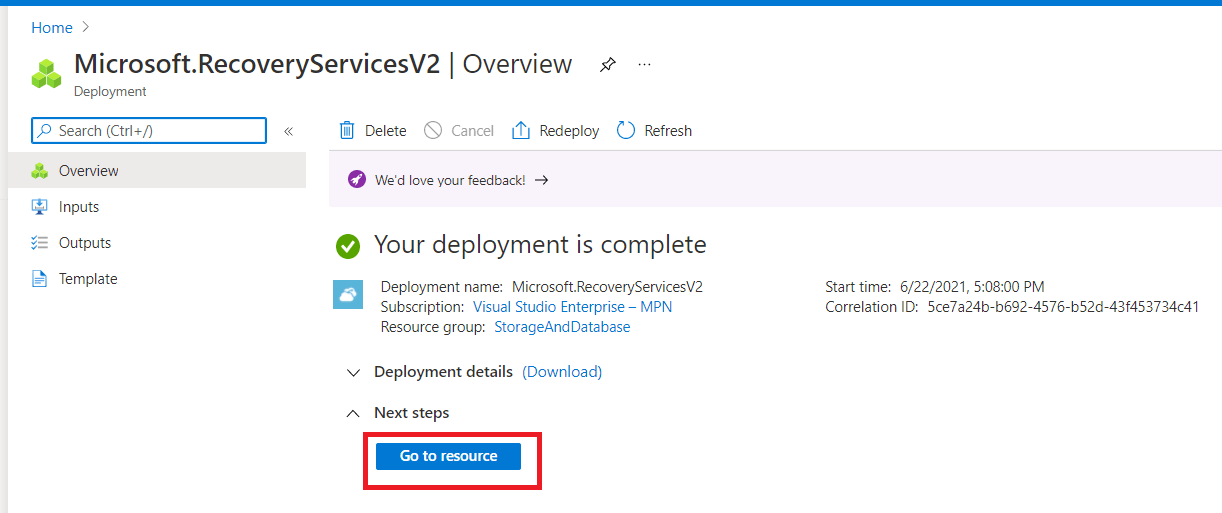Open the Template sidebar item
The image size is (1222, 513).
point(88,279)
